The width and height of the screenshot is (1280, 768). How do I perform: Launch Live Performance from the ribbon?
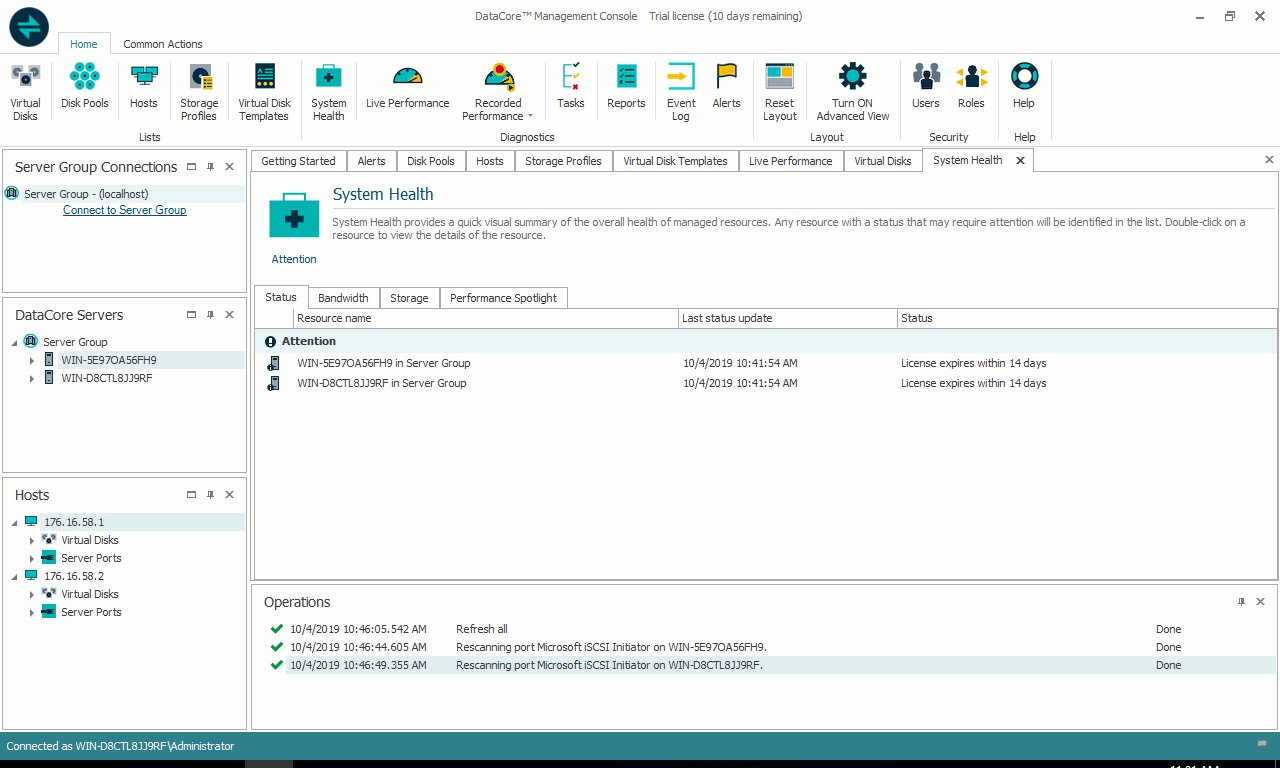click(408, 86)
